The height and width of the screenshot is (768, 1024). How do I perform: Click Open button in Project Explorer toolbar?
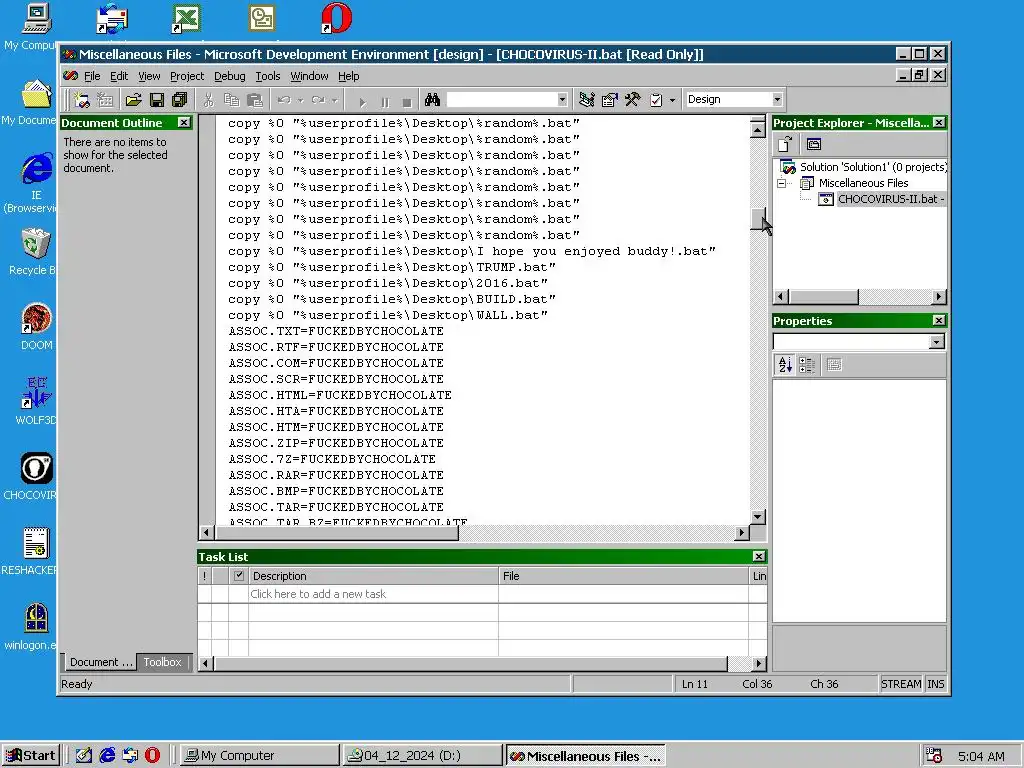pyautogui.click(x=785, y=144)
